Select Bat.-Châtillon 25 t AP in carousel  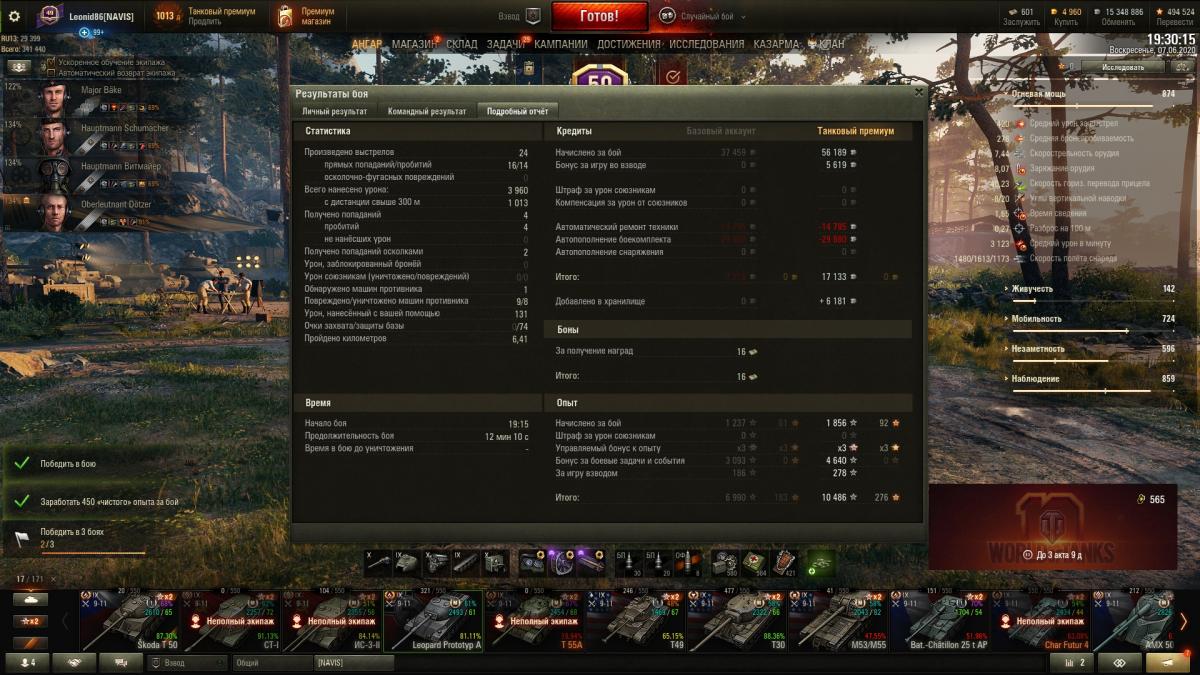[939, 620]
